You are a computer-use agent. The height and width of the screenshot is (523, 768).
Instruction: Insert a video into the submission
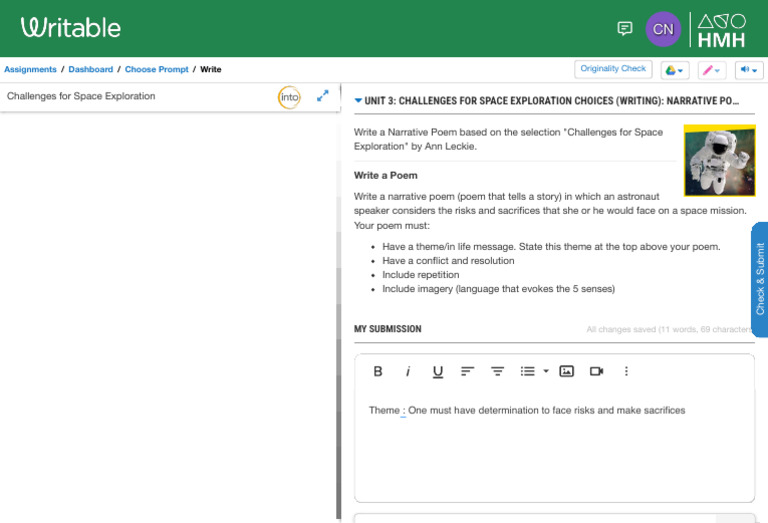597,371
